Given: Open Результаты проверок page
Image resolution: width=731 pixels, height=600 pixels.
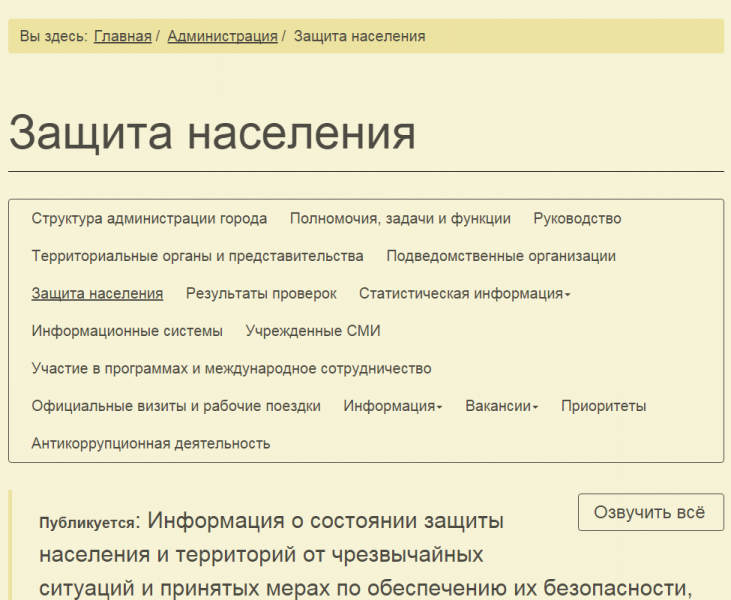Looking at the screenshot, I should click(x=261, y=293).
